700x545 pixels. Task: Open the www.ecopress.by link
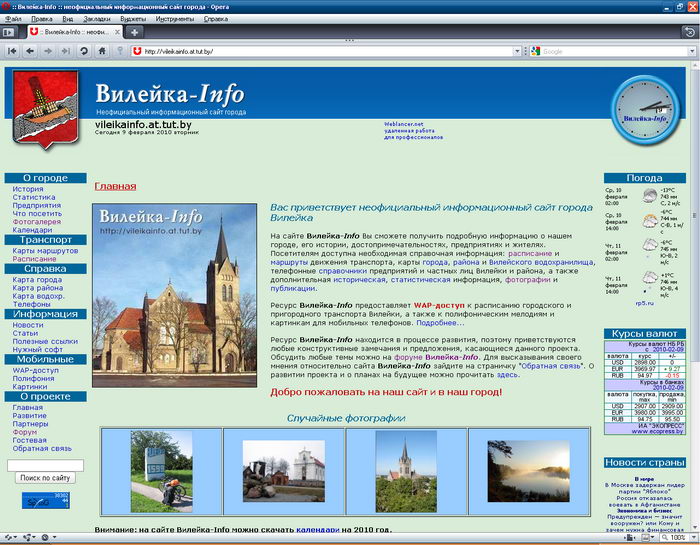658,432
